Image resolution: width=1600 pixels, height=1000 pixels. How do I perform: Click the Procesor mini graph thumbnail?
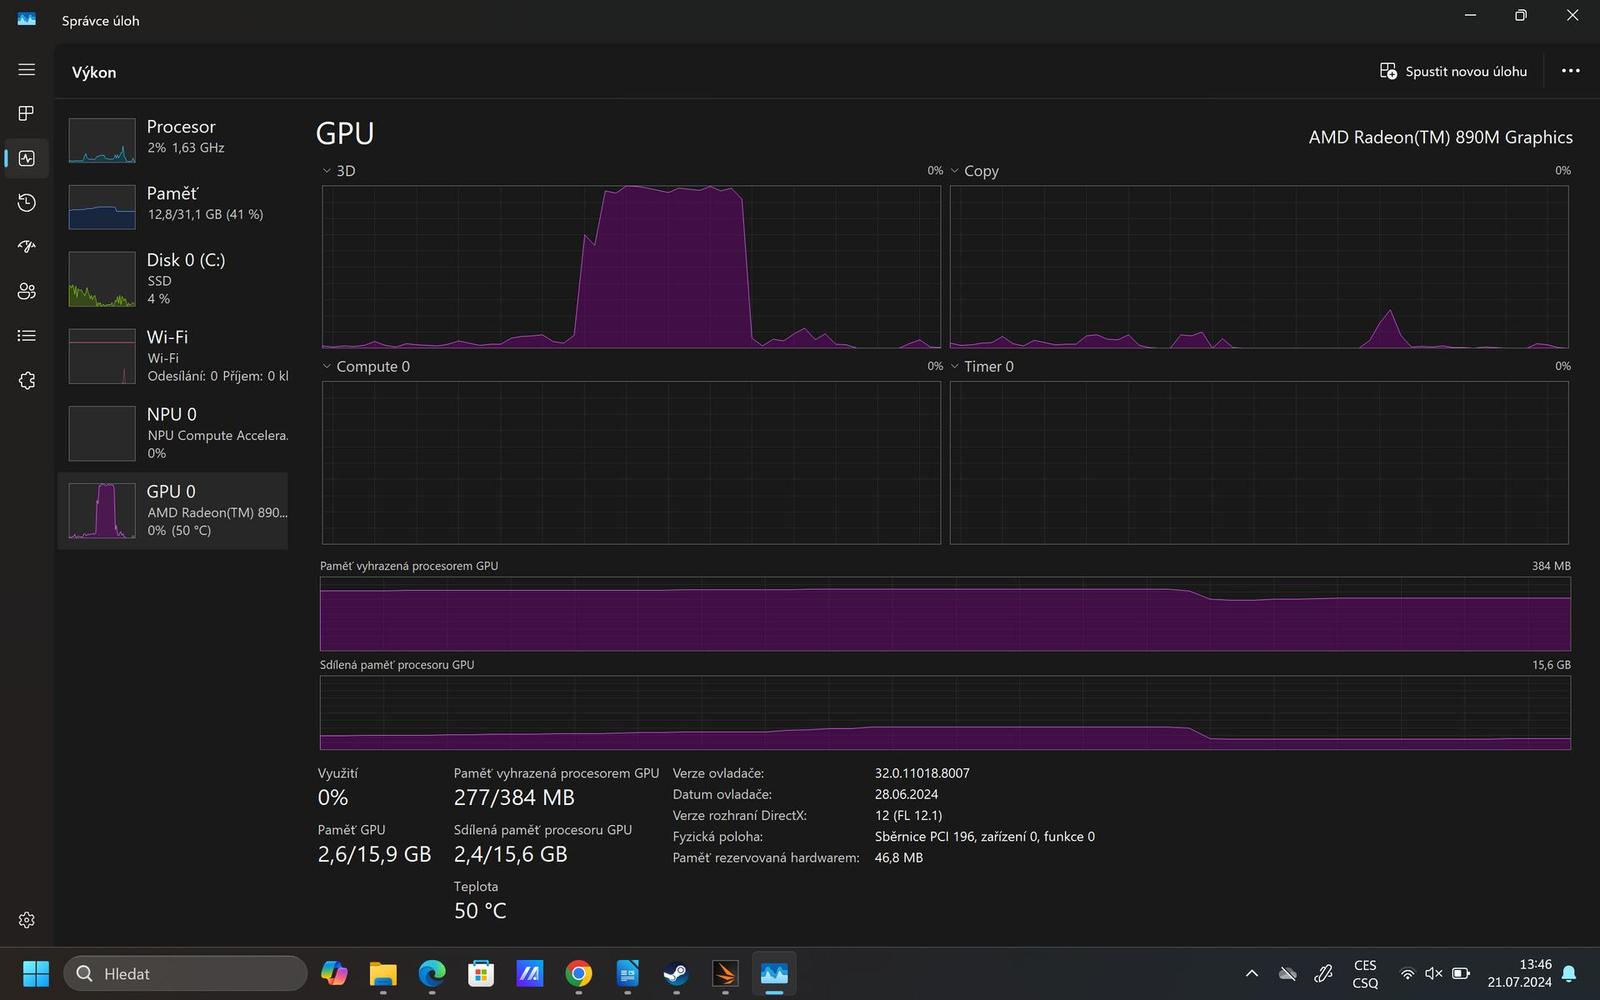pos(102,140)
